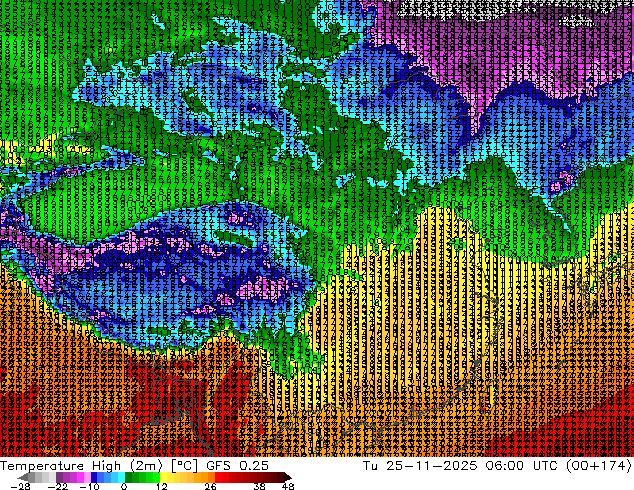Image resolution: width=634 pixels, height=490 pixels.
Task: Click the 'GFS 0.25' model label
Action: point(237,465)
